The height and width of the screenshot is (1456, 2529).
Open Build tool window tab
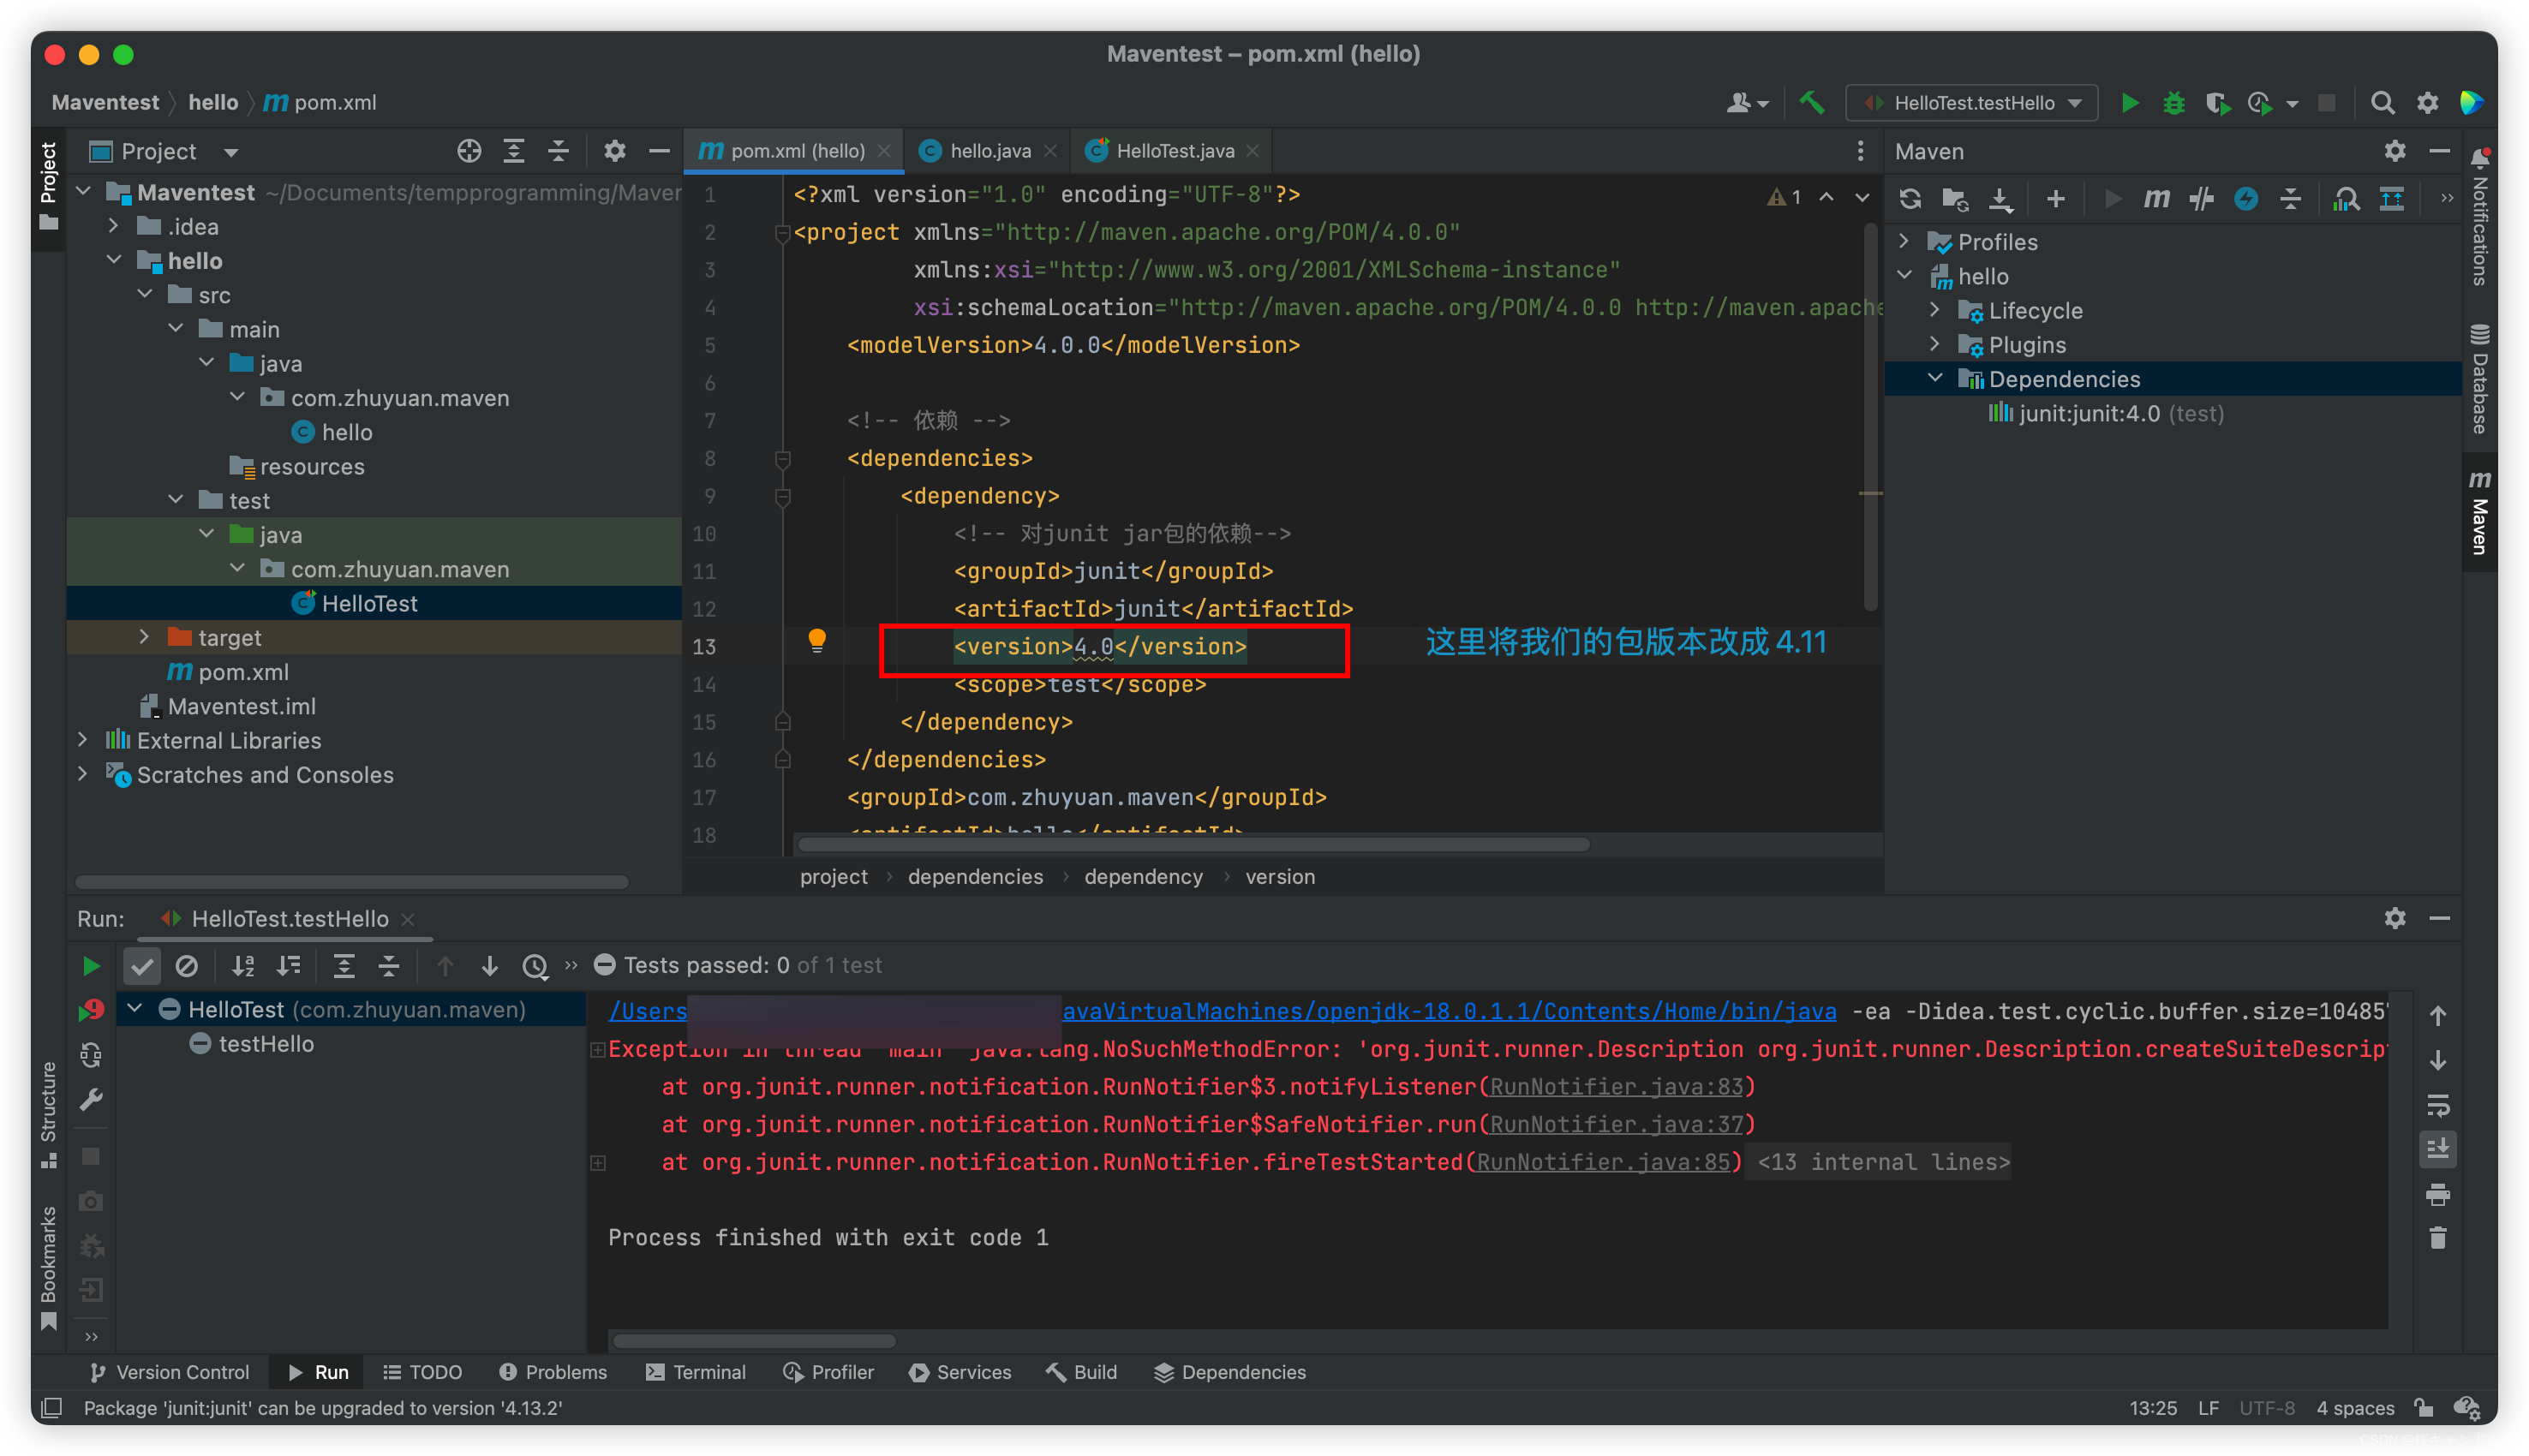point(1082,1372)
